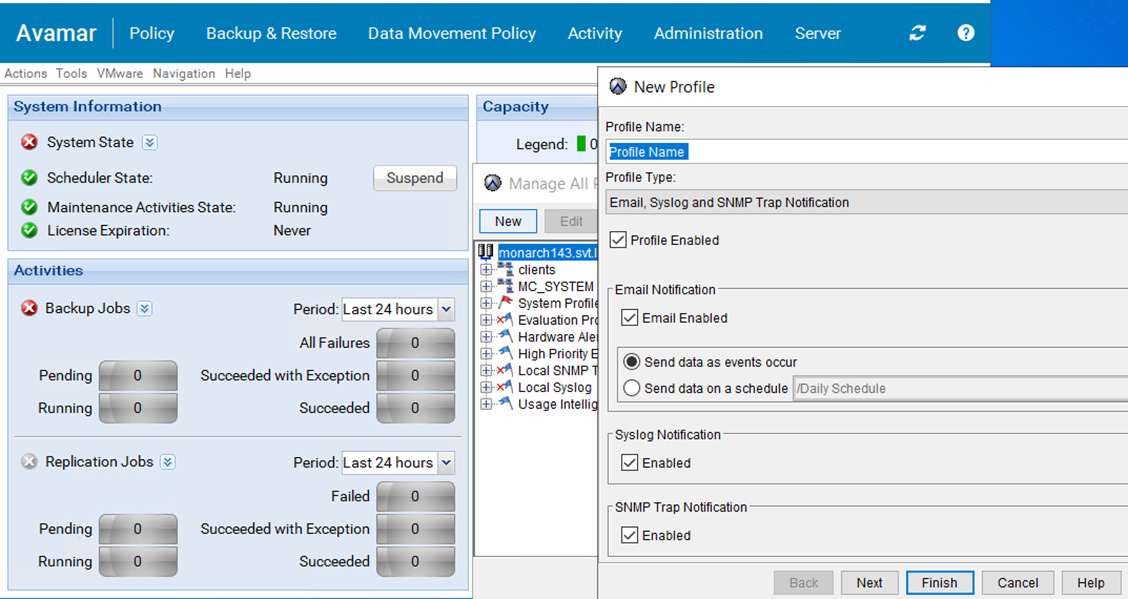1128x599 pixels.
Task: Expand the System State details chevron
Action: pos(149,143)
